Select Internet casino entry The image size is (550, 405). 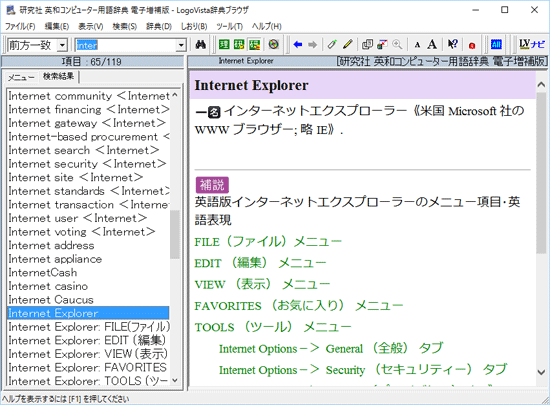pyautogui.click(x=88, y=286)
